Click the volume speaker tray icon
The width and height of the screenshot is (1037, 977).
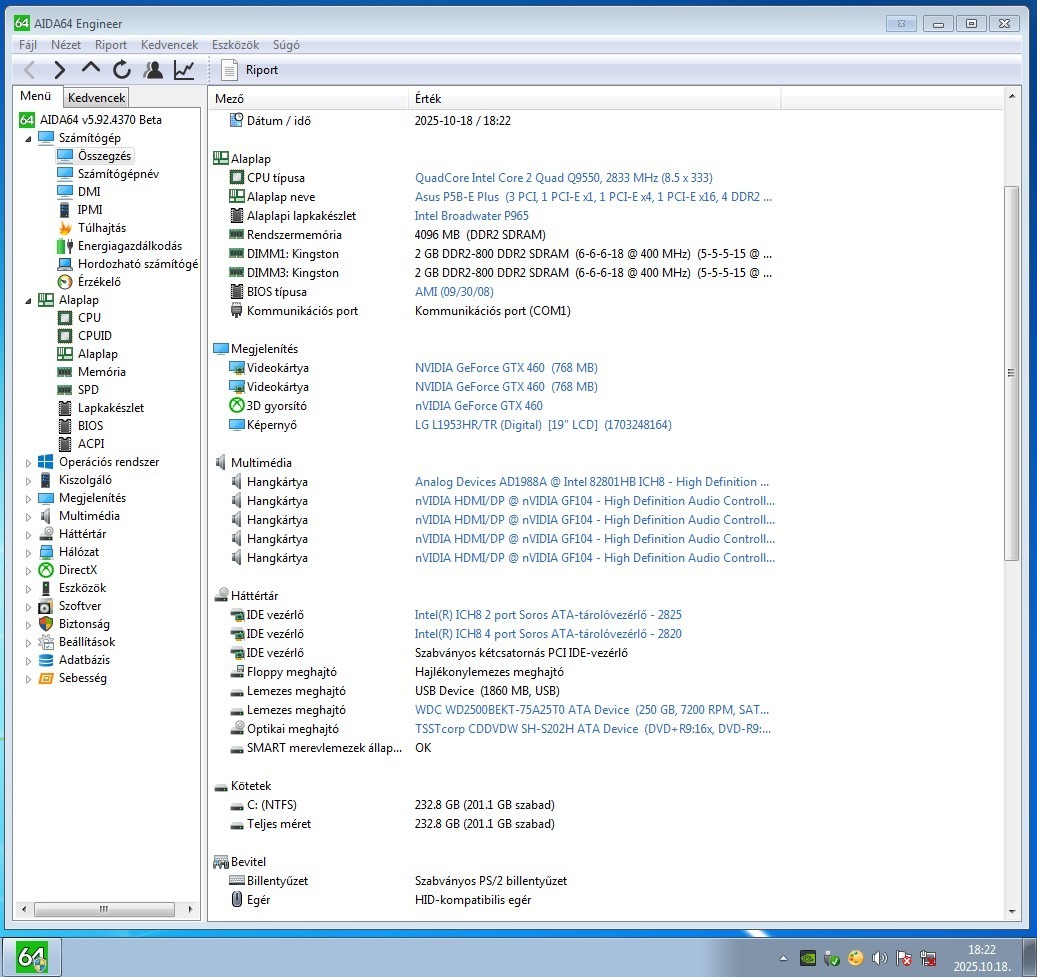880,958
